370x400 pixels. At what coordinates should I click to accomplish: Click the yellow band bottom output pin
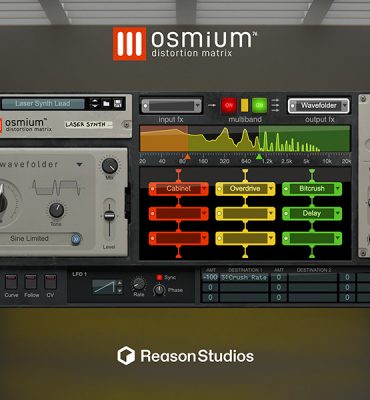[245, 256]
